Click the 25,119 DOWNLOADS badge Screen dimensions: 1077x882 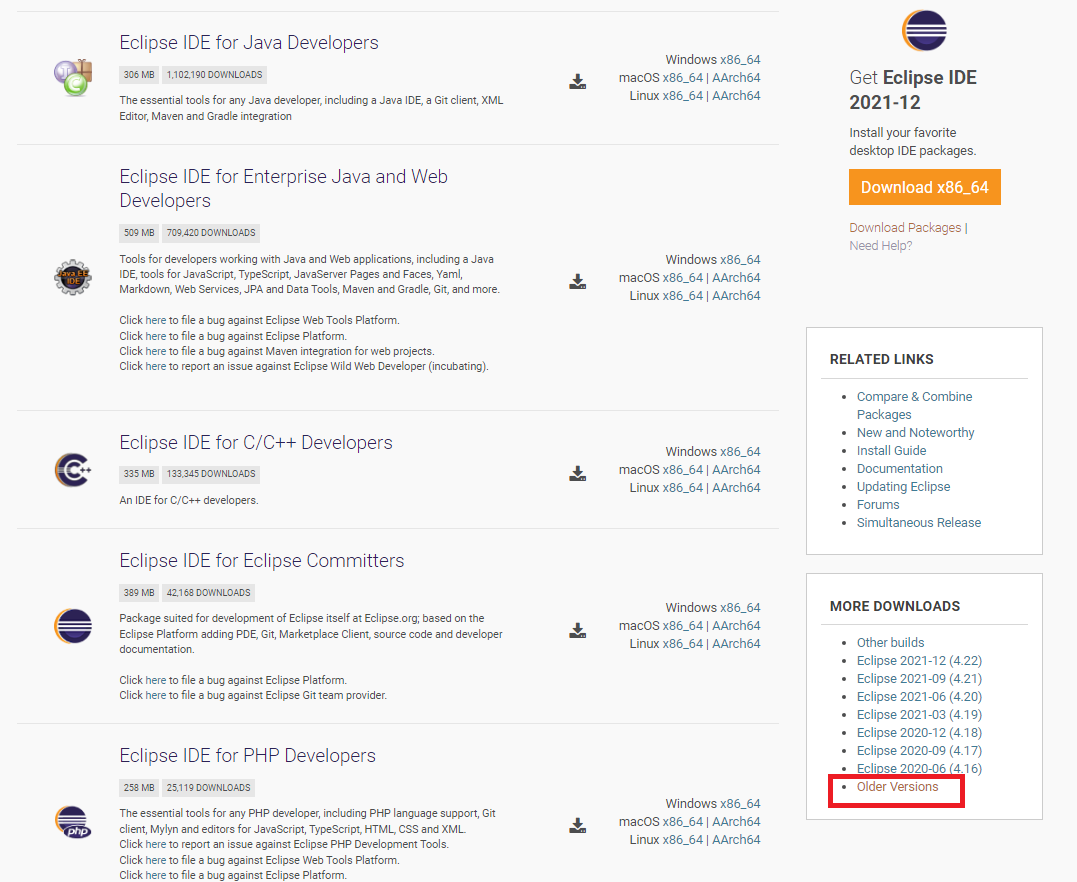(208, 788)
